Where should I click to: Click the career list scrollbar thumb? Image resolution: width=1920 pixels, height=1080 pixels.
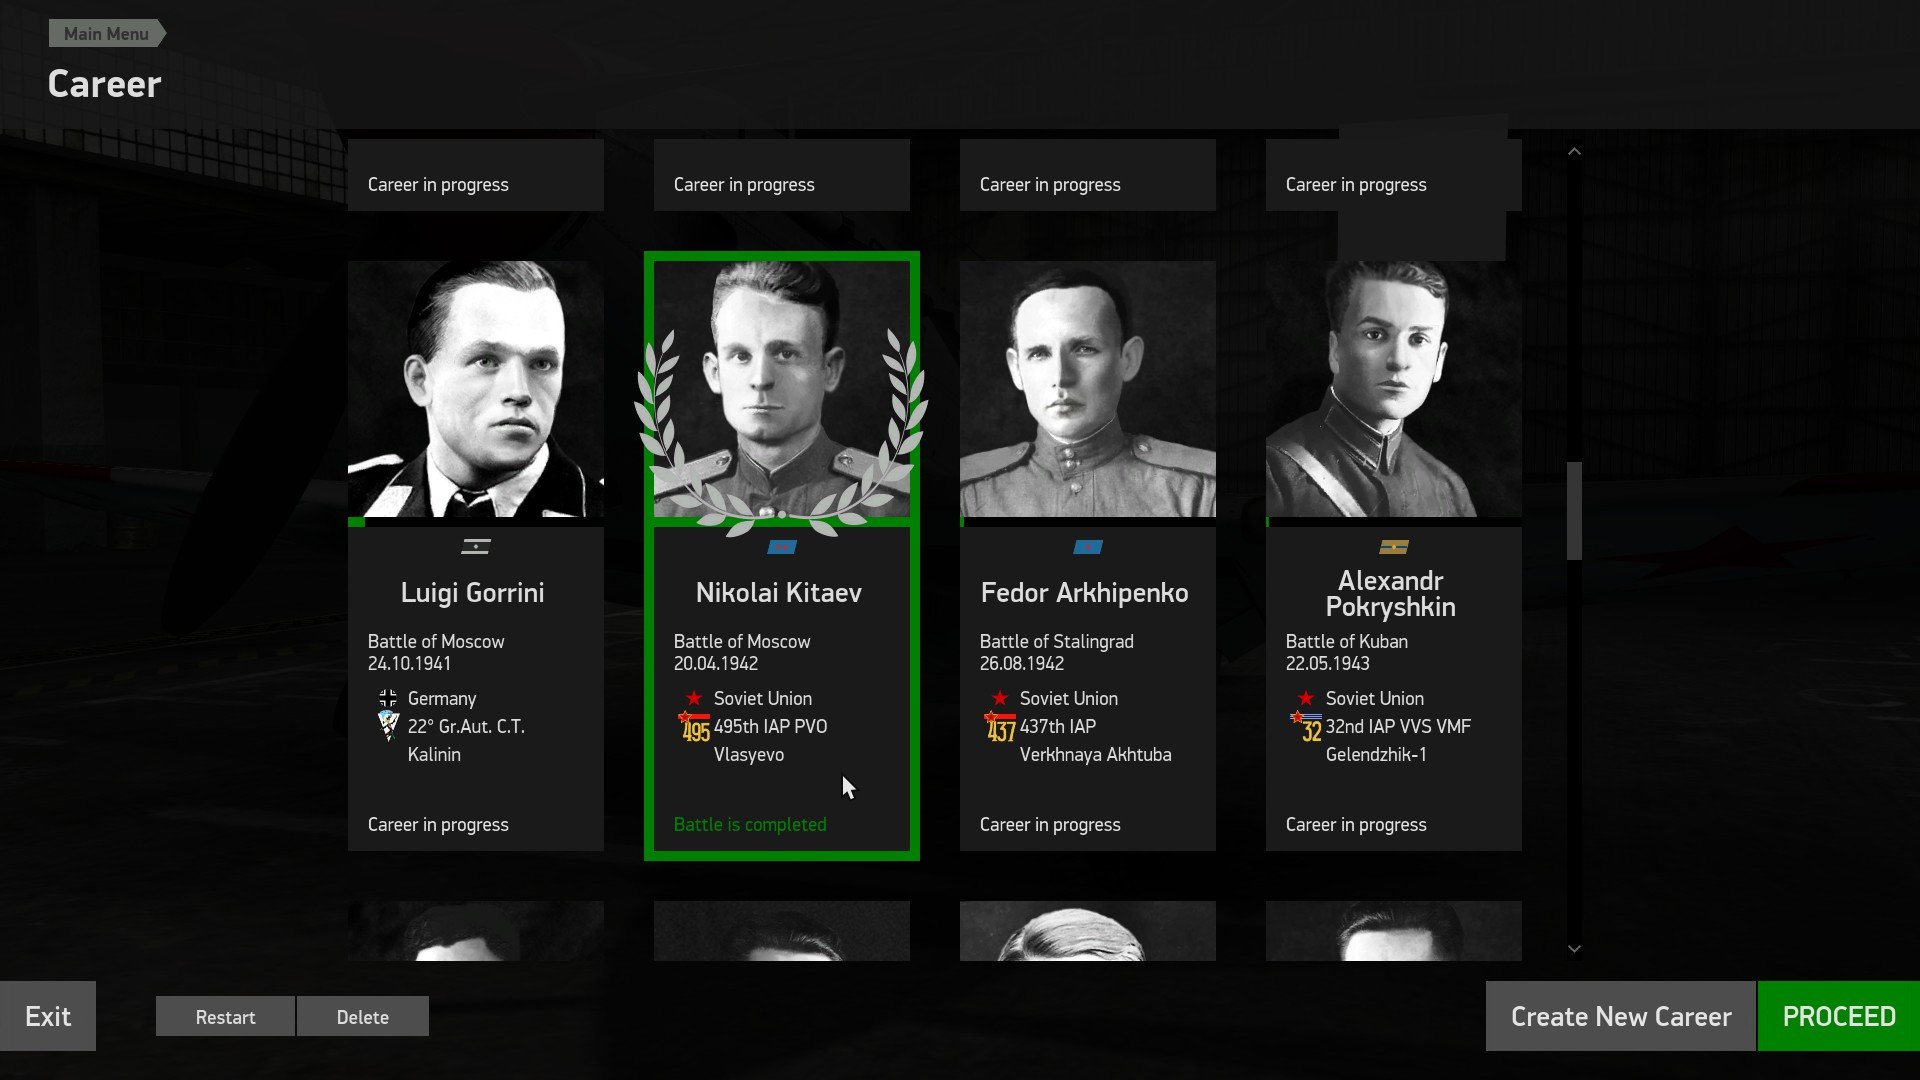pos(1574,511)
